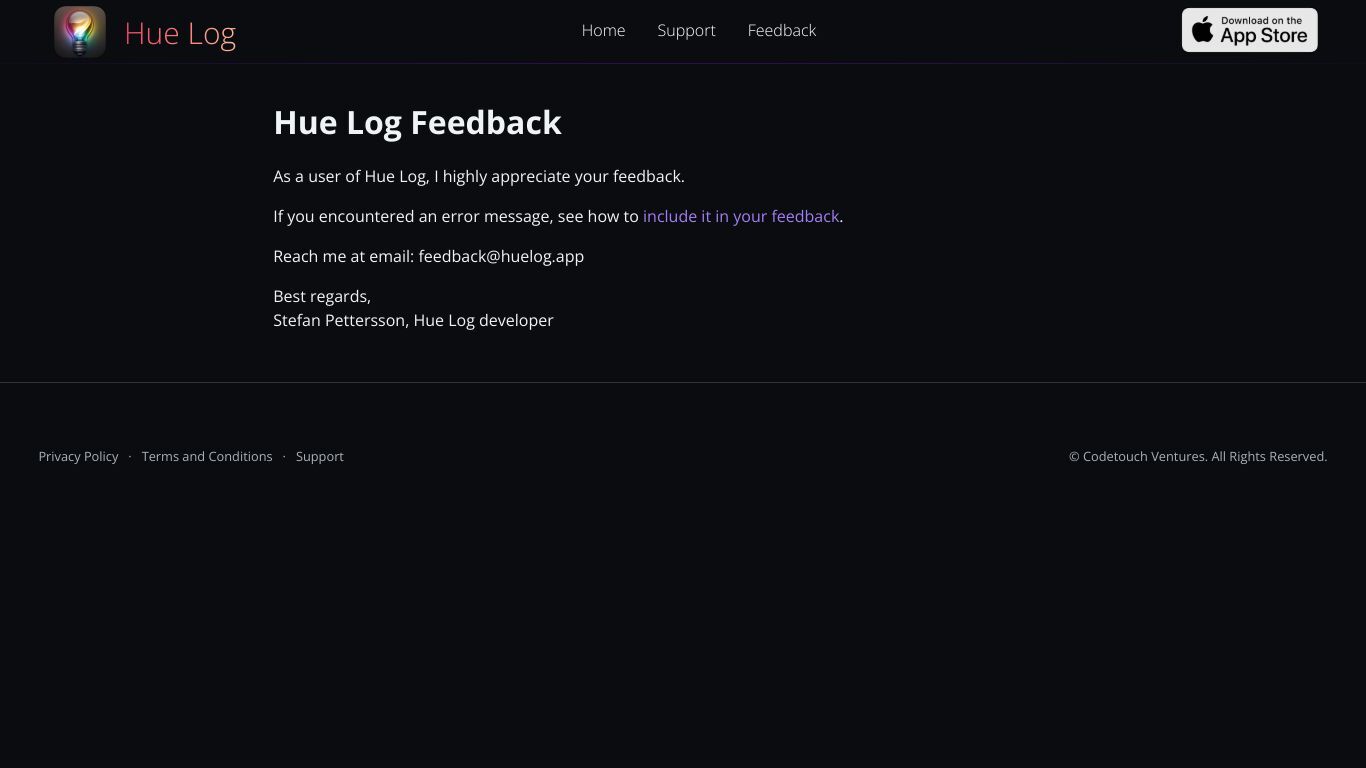Open the Support link in the footer
Screen dimensions: 1366x768
pos(320,456)
